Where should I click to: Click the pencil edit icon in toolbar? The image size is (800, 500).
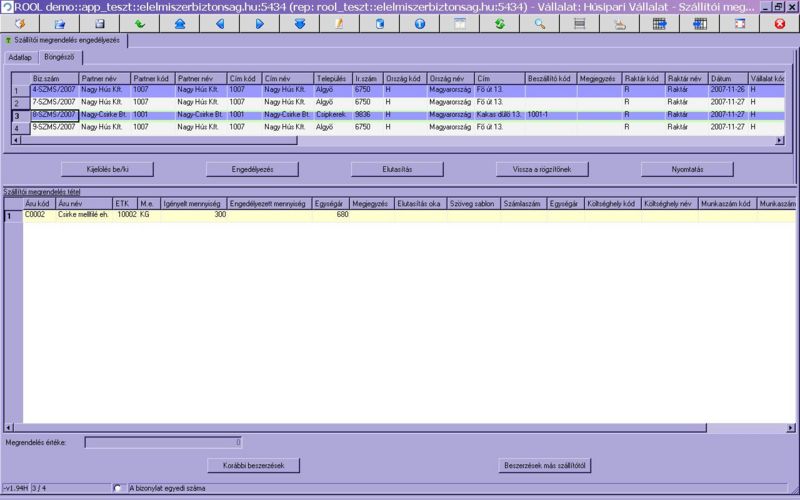pyautogui.click(x=339, y=23)
